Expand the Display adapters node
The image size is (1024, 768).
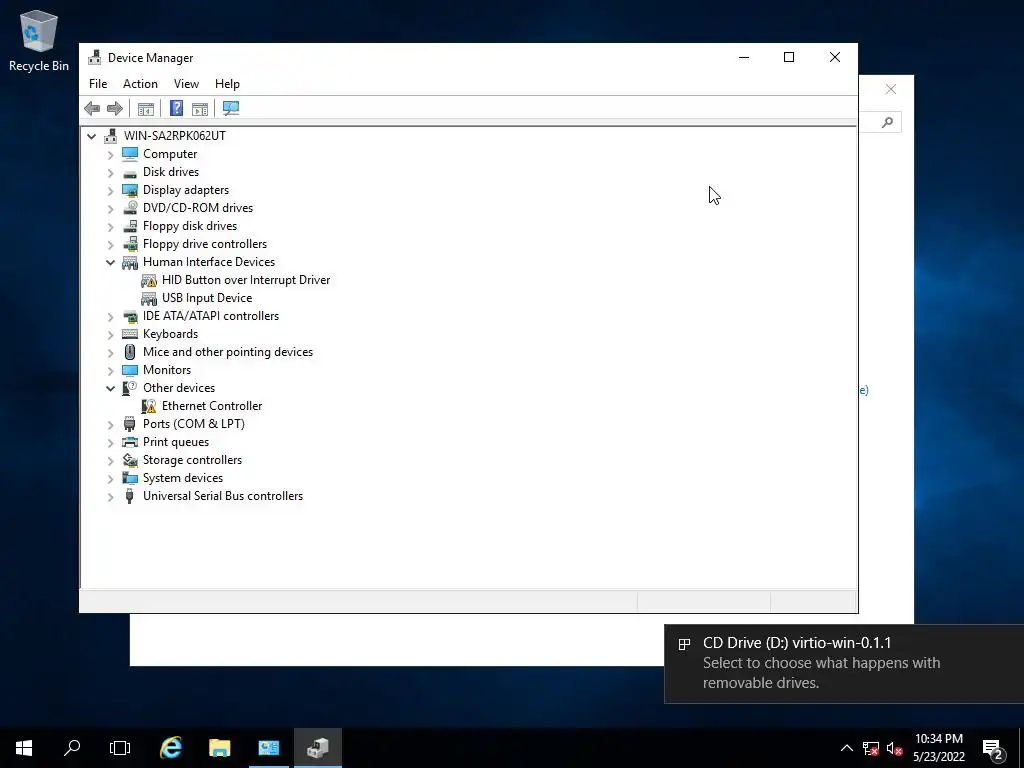[x=110, y=191]
